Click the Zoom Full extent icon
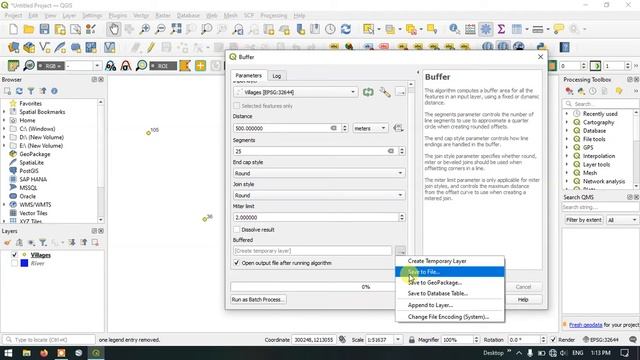The width and height of the screenshot is (640, 360). (x=176, y=29)
